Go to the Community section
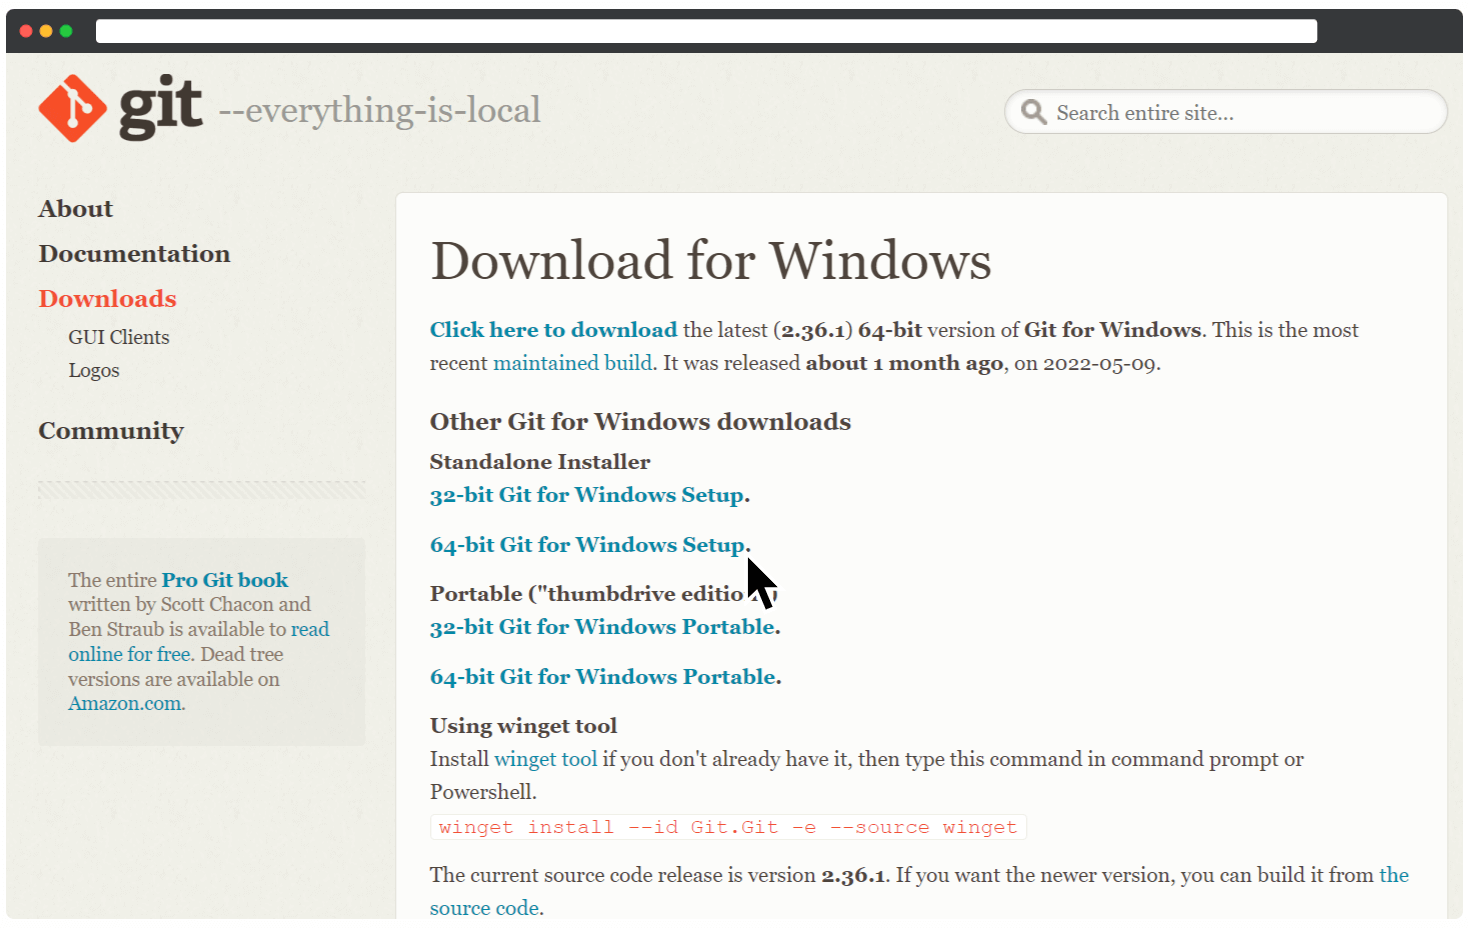 click(x=111, y=431)
